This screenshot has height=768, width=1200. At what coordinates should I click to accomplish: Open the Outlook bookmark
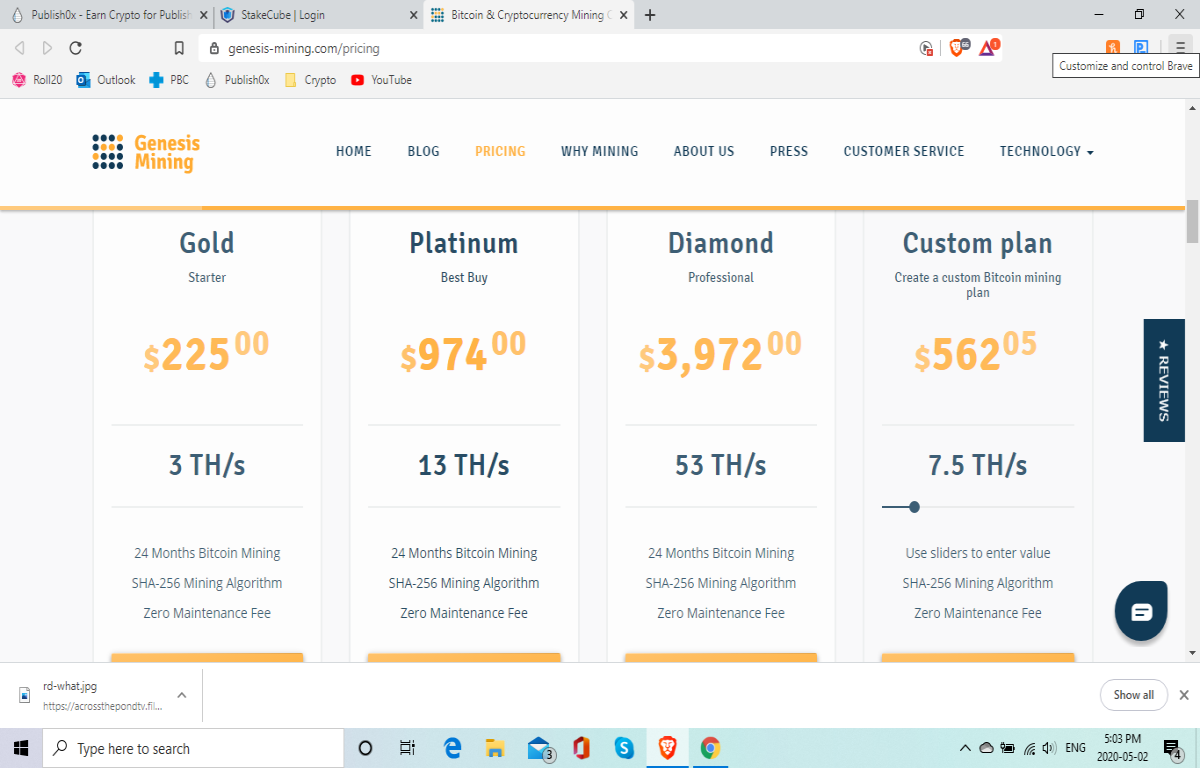pyautogui.click(x=106, y=80)
